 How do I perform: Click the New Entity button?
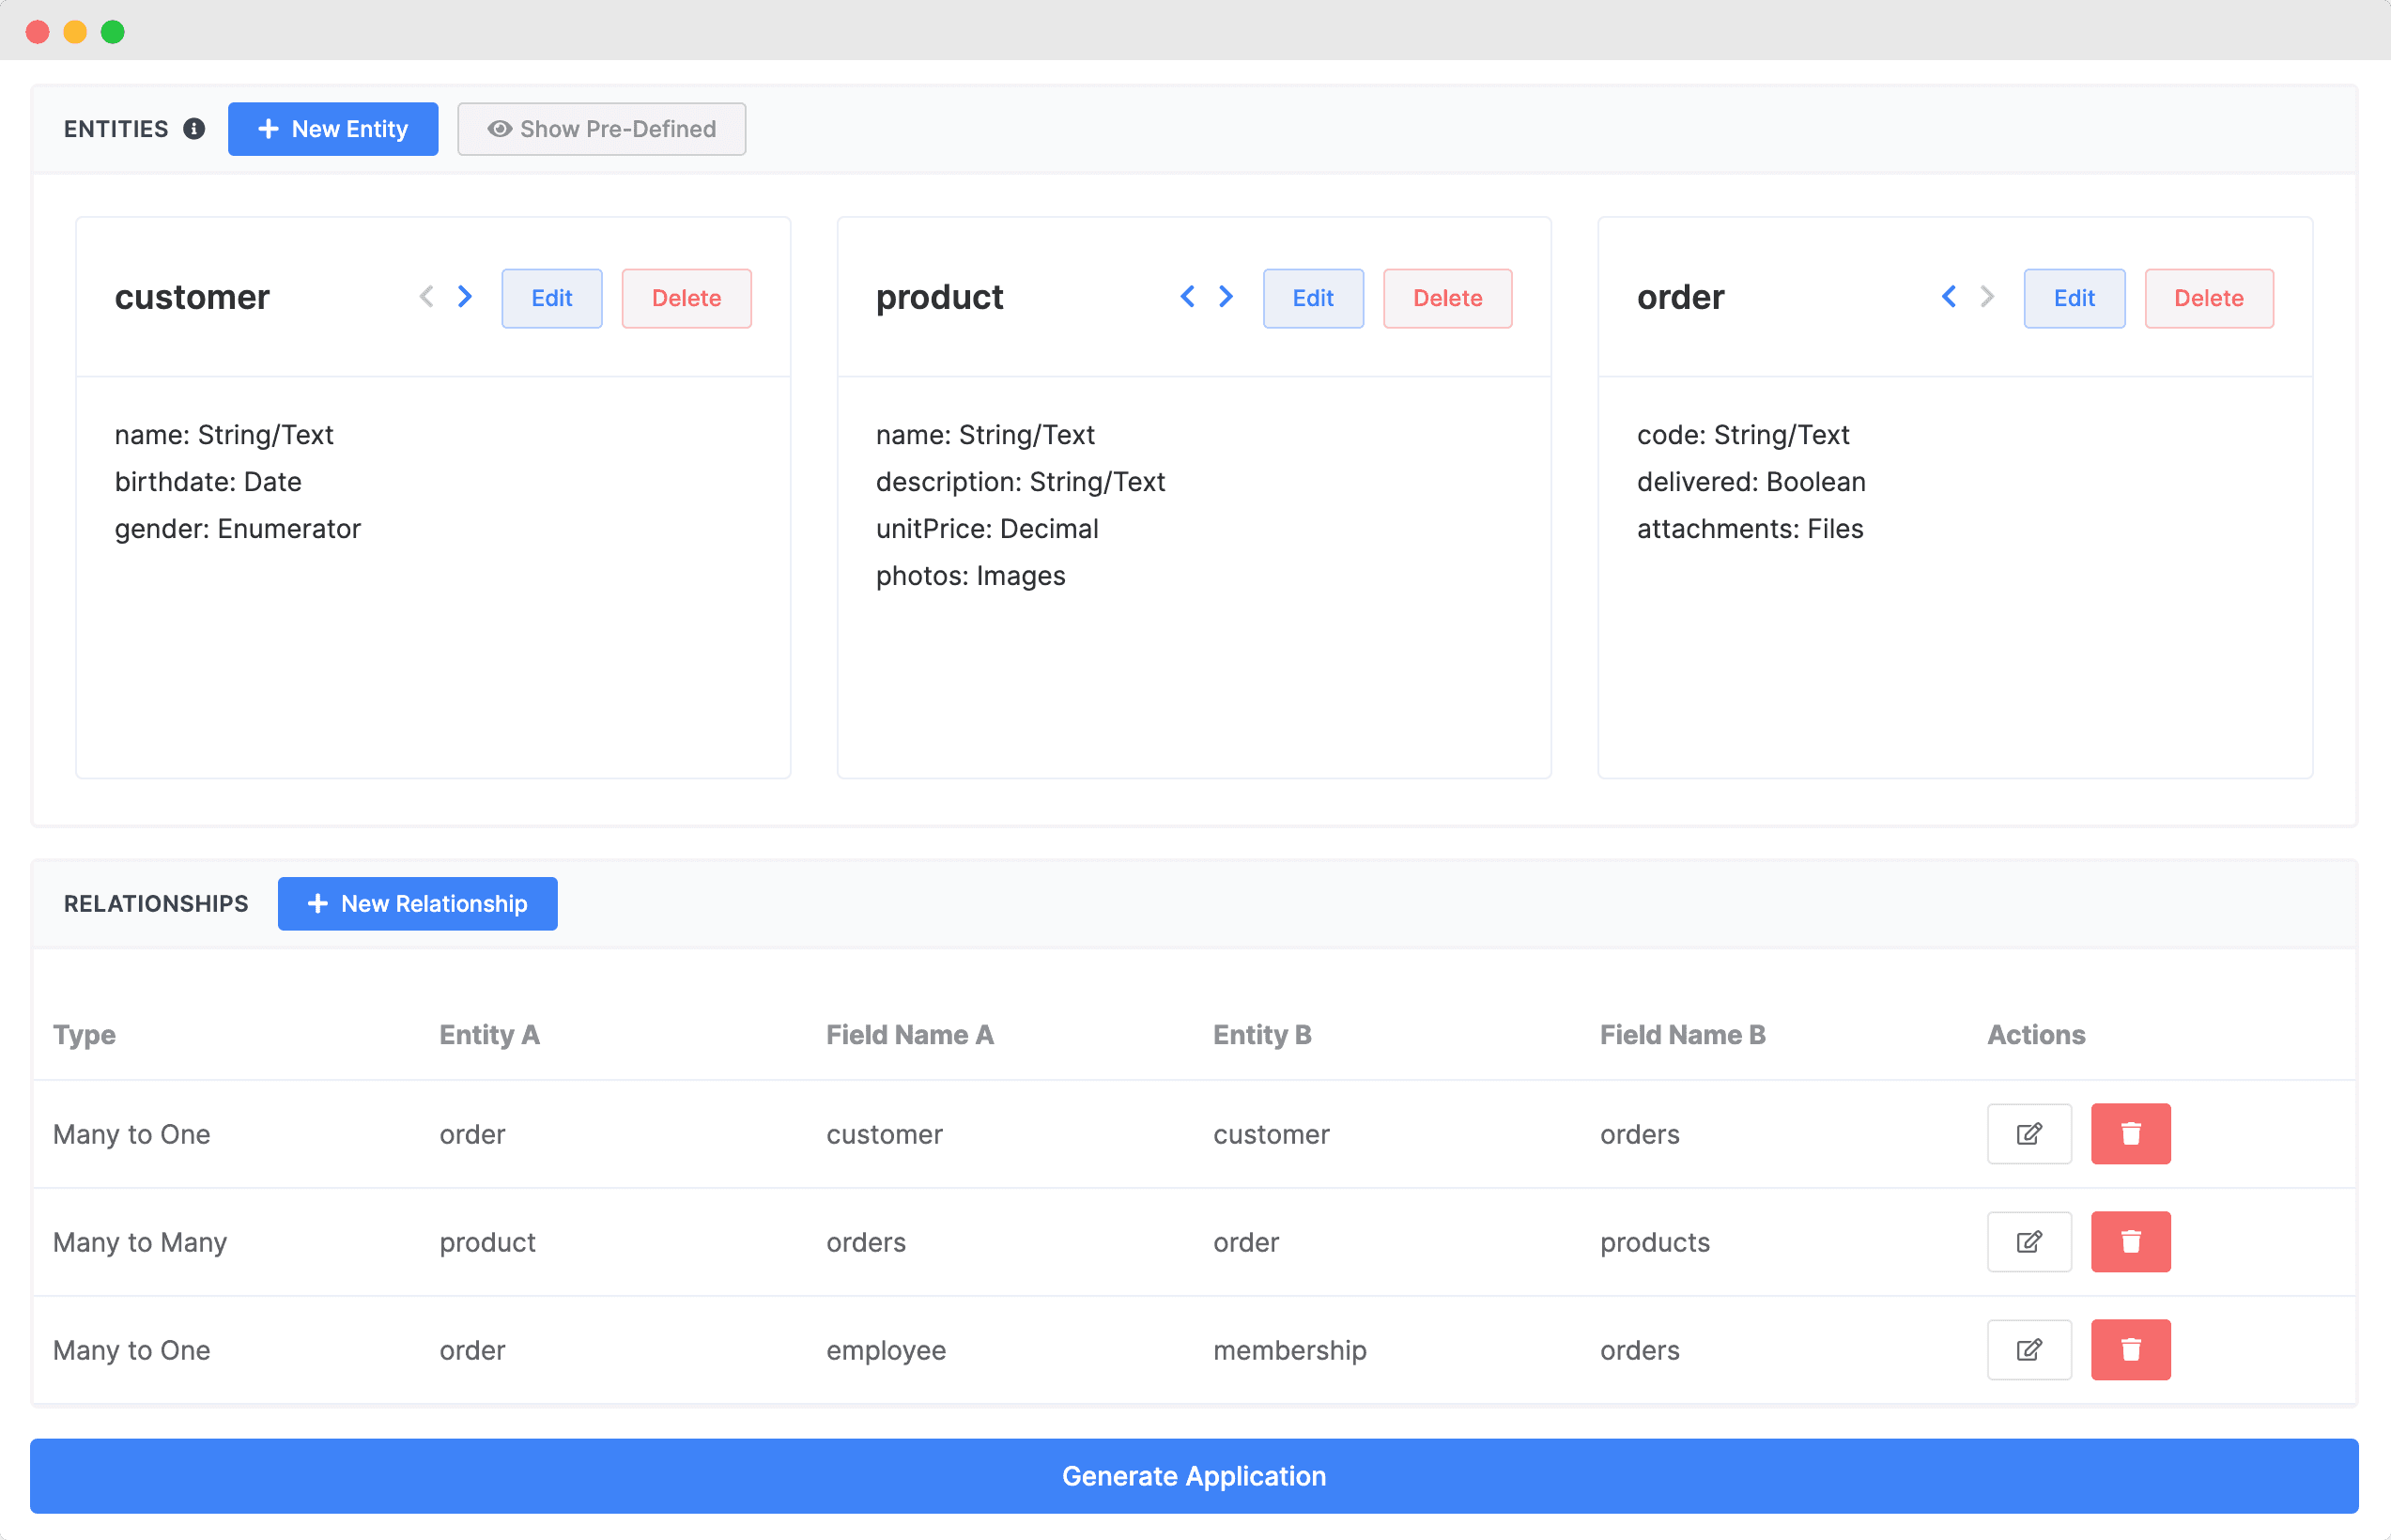click(x=332, y=129)
